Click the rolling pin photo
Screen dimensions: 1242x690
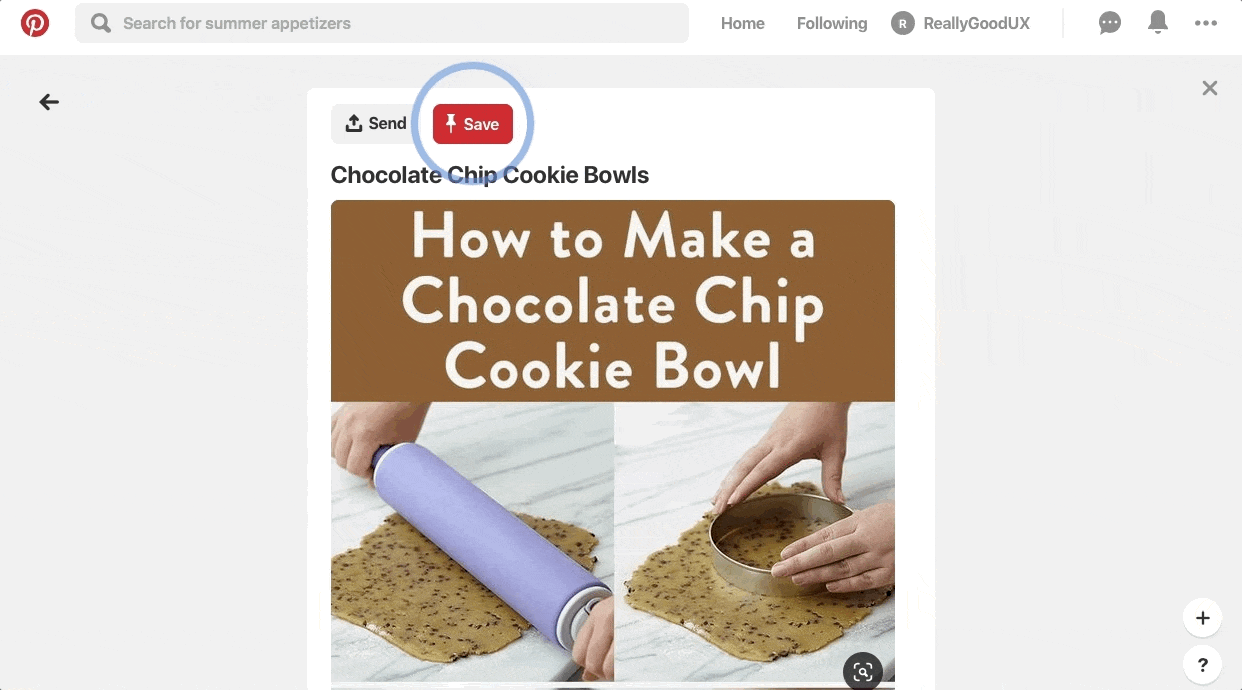pyautogui.click(x=472, y=542)
